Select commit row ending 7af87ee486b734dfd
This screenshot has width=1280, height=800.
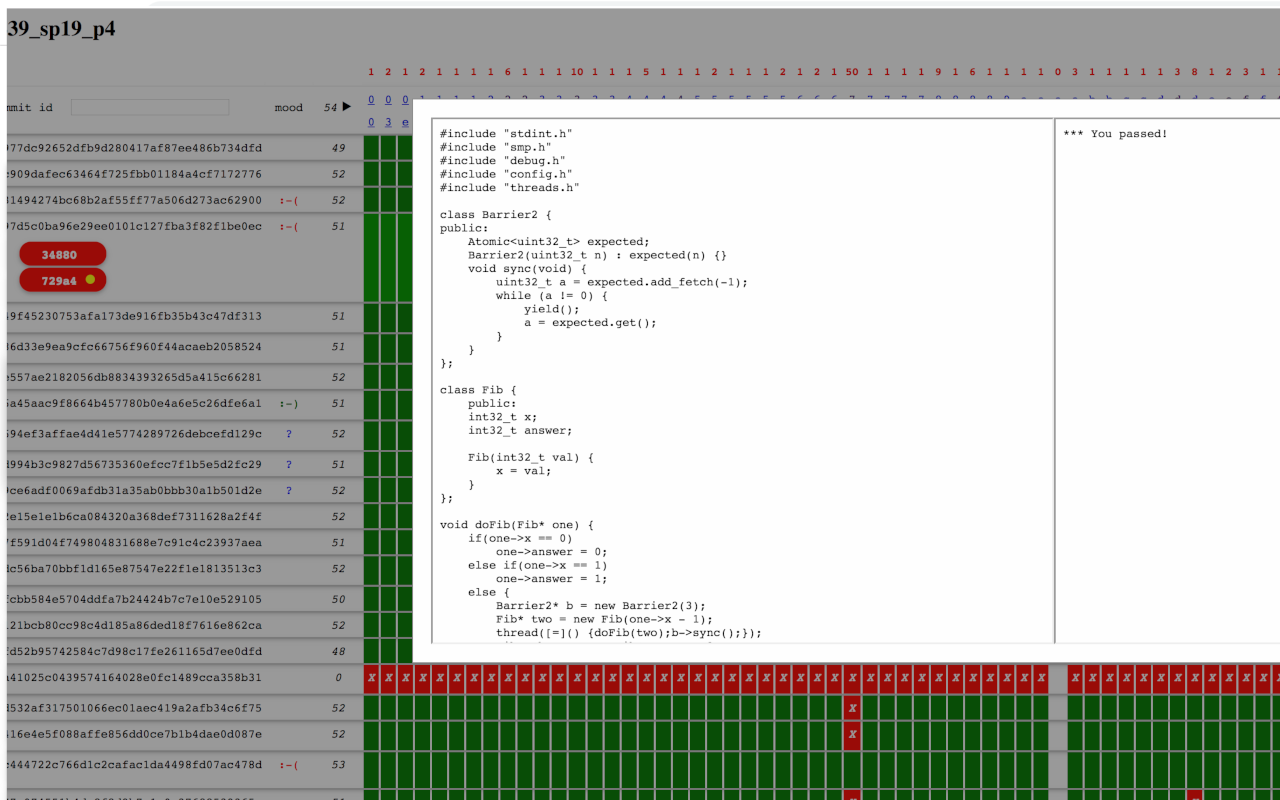click(x=185, y=148)
